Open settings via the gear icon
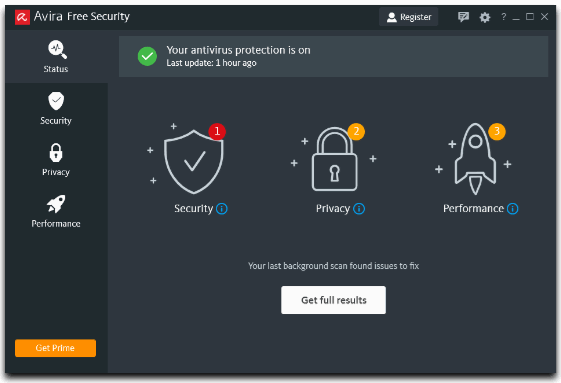The height and width of the screenshot is (383, 561). click(485, 17)
